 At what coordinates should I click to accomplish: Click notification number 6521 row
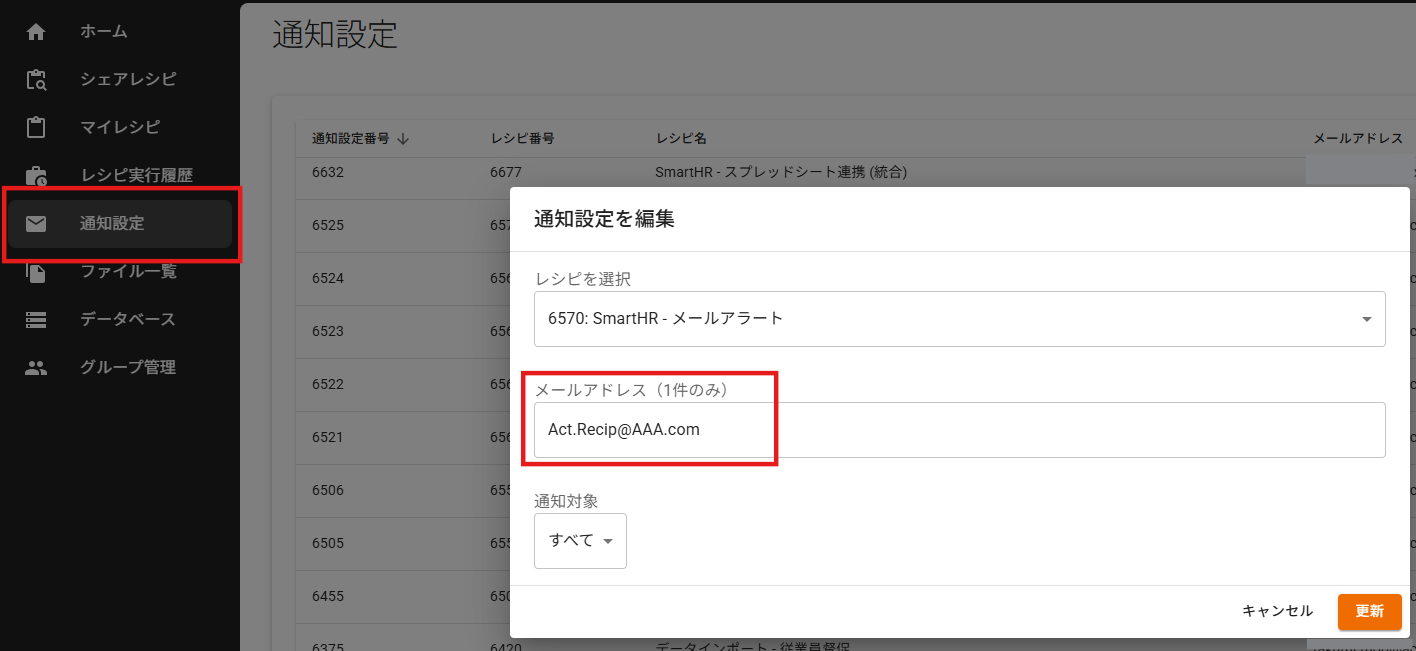point(328,437)
